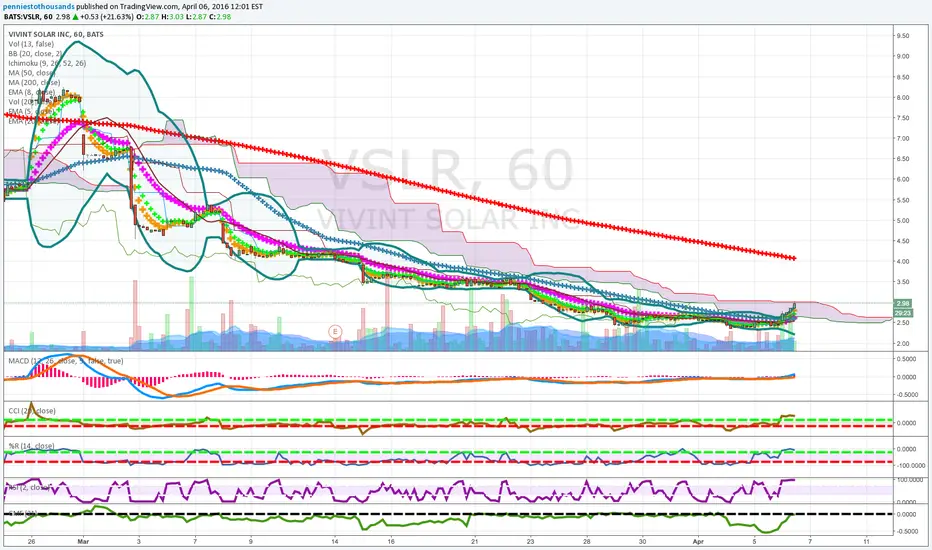Click the green up-arrow beside 2.98 in the header
The height and width of the screenshot is (550, 932).
click(75, 17)
